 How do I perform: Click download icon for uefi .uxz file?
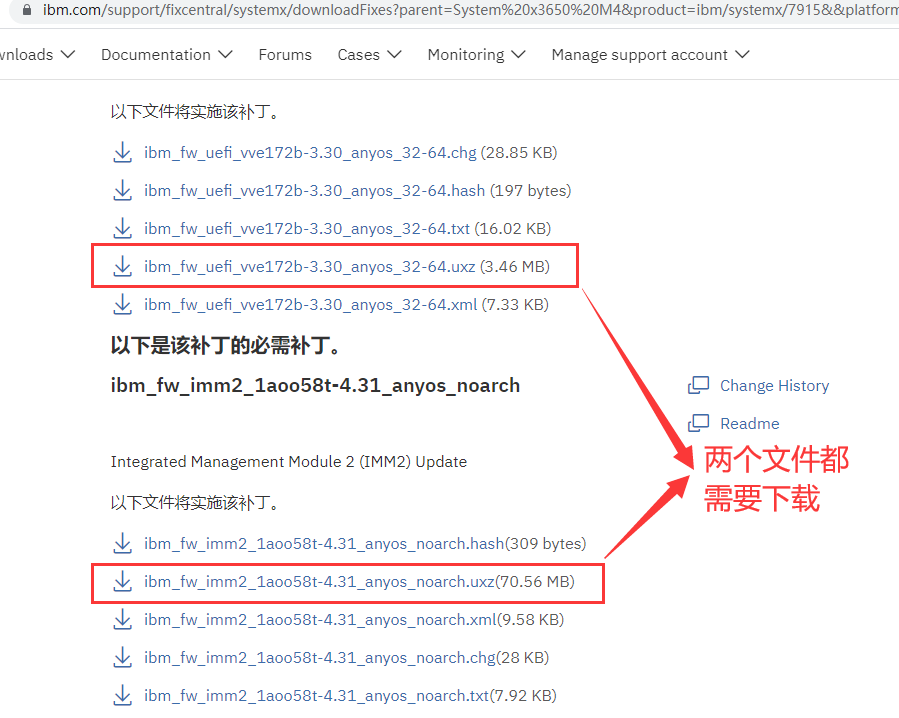tap(122, 266)
